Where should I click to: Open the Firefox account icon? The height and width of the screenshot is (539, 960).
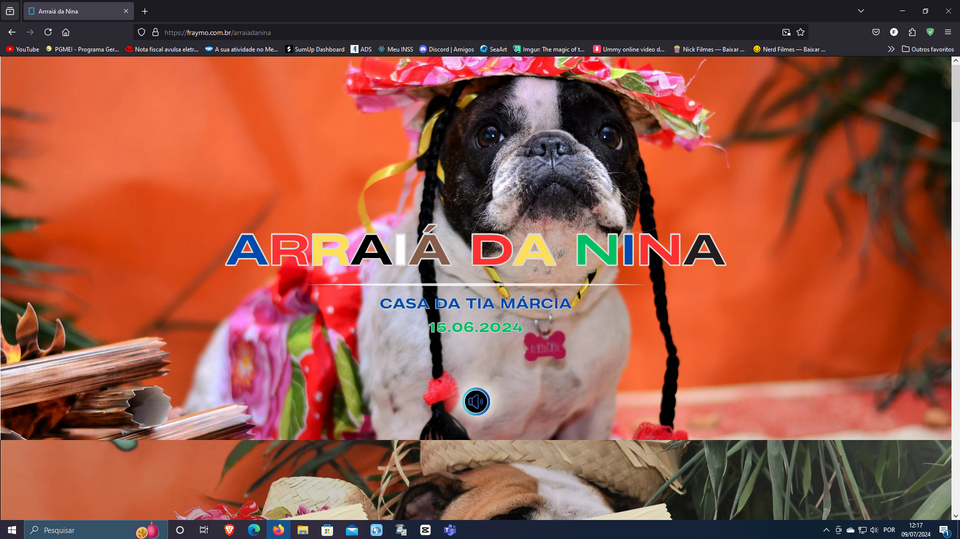(894, 32)
